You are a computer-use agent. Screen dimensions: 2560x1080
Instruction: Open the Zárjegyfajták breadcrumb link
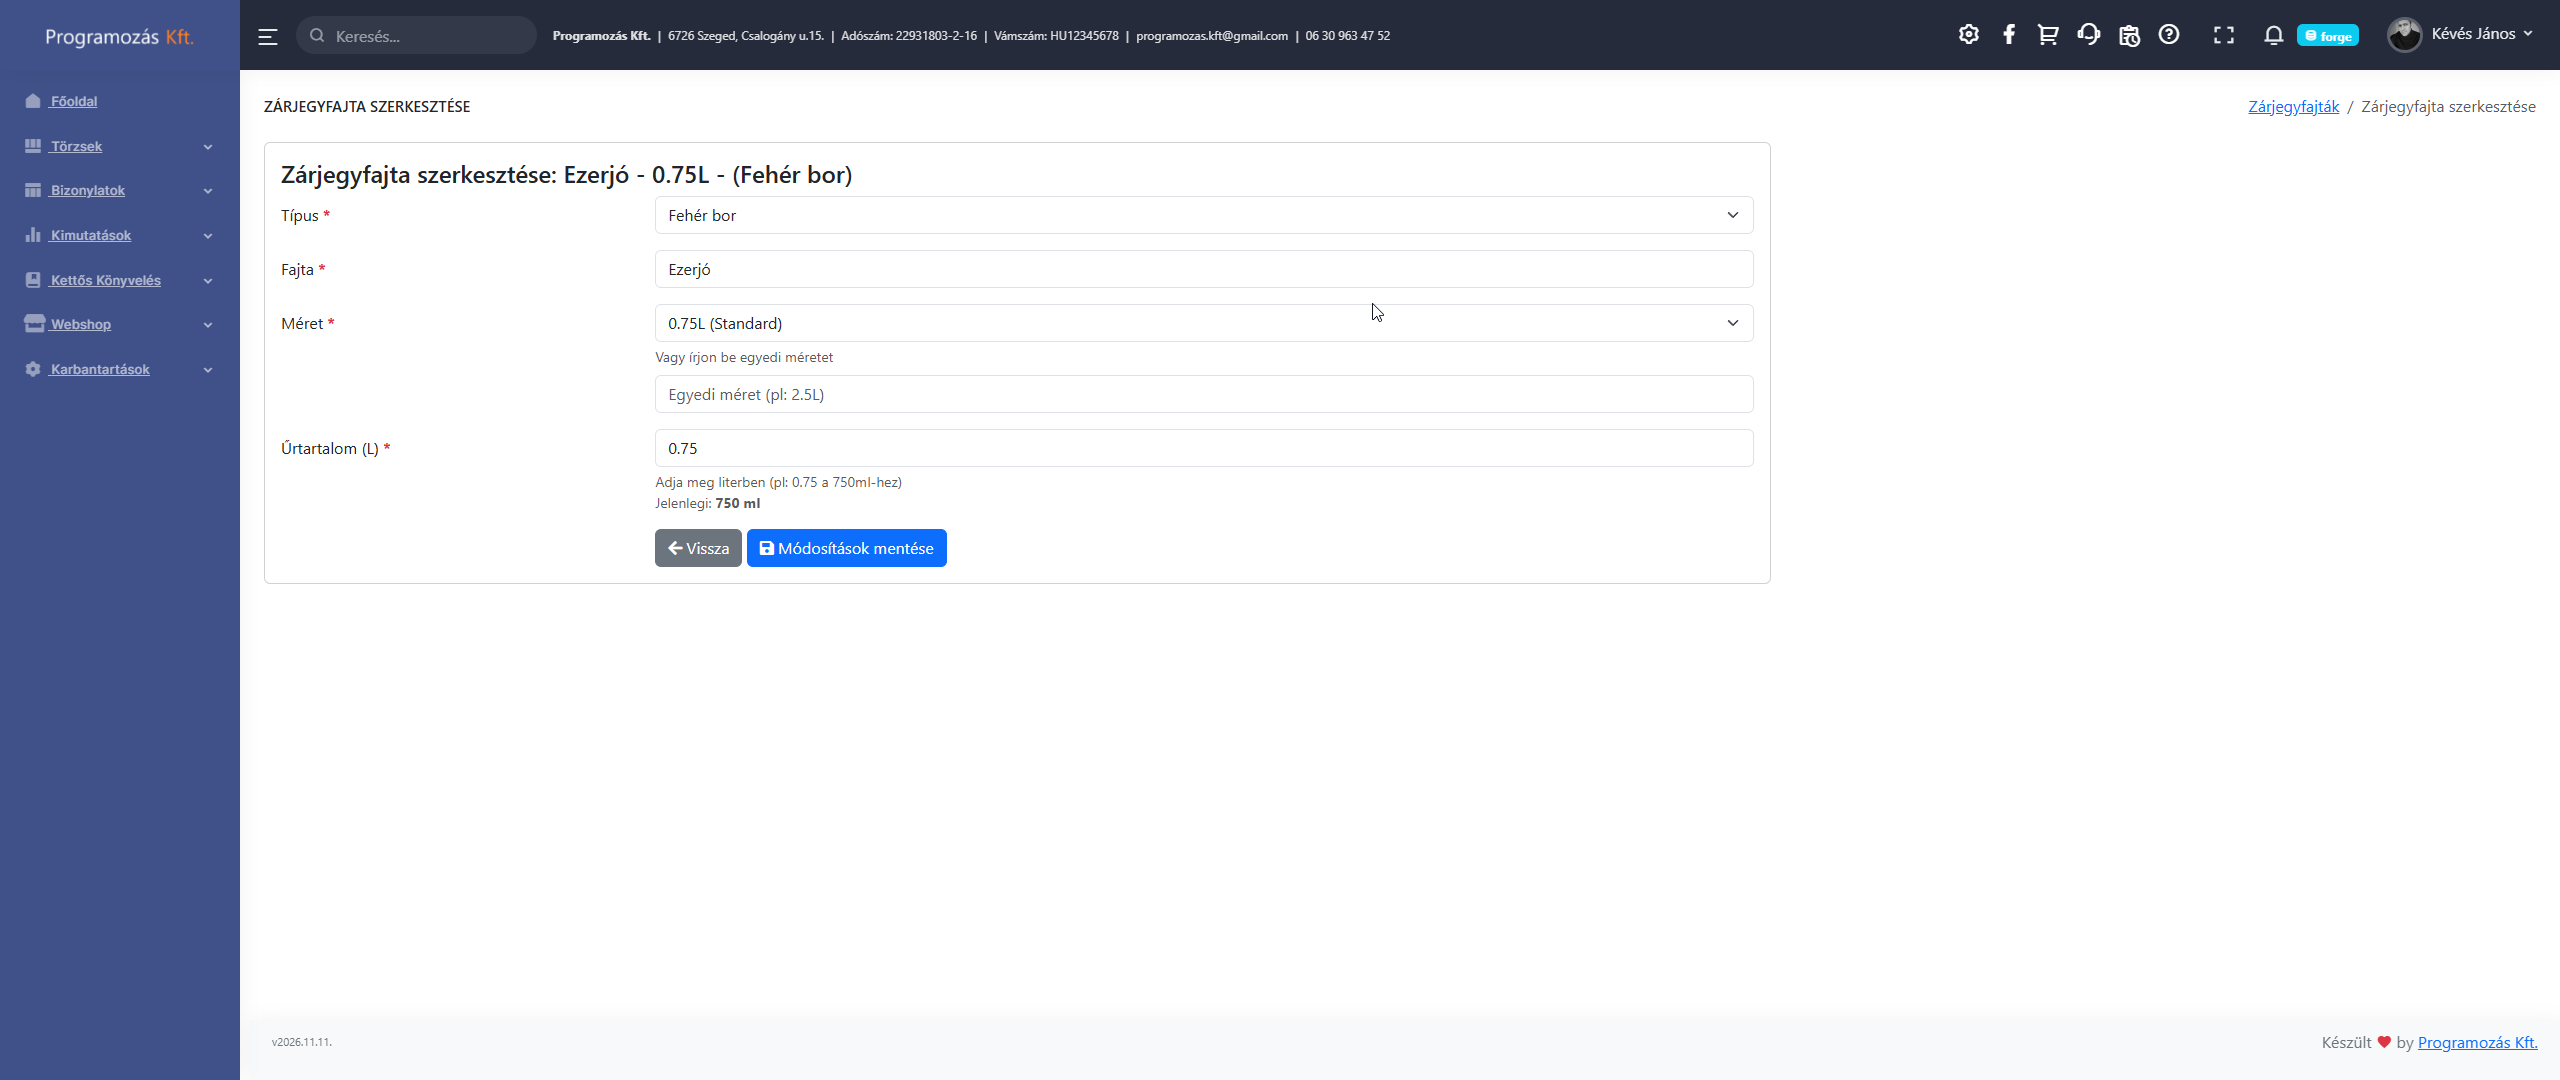click(2293, 107)
